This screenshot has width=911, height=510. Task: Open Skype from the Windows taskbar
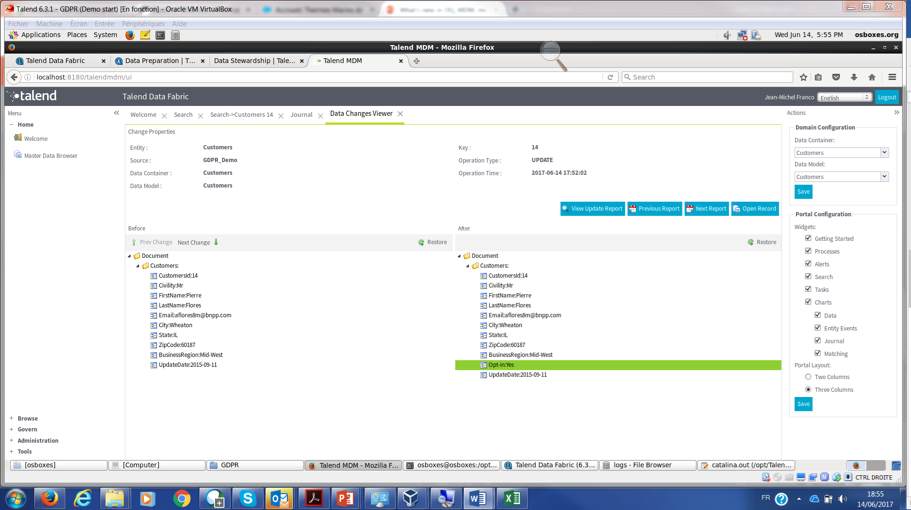tap(248, 498)
